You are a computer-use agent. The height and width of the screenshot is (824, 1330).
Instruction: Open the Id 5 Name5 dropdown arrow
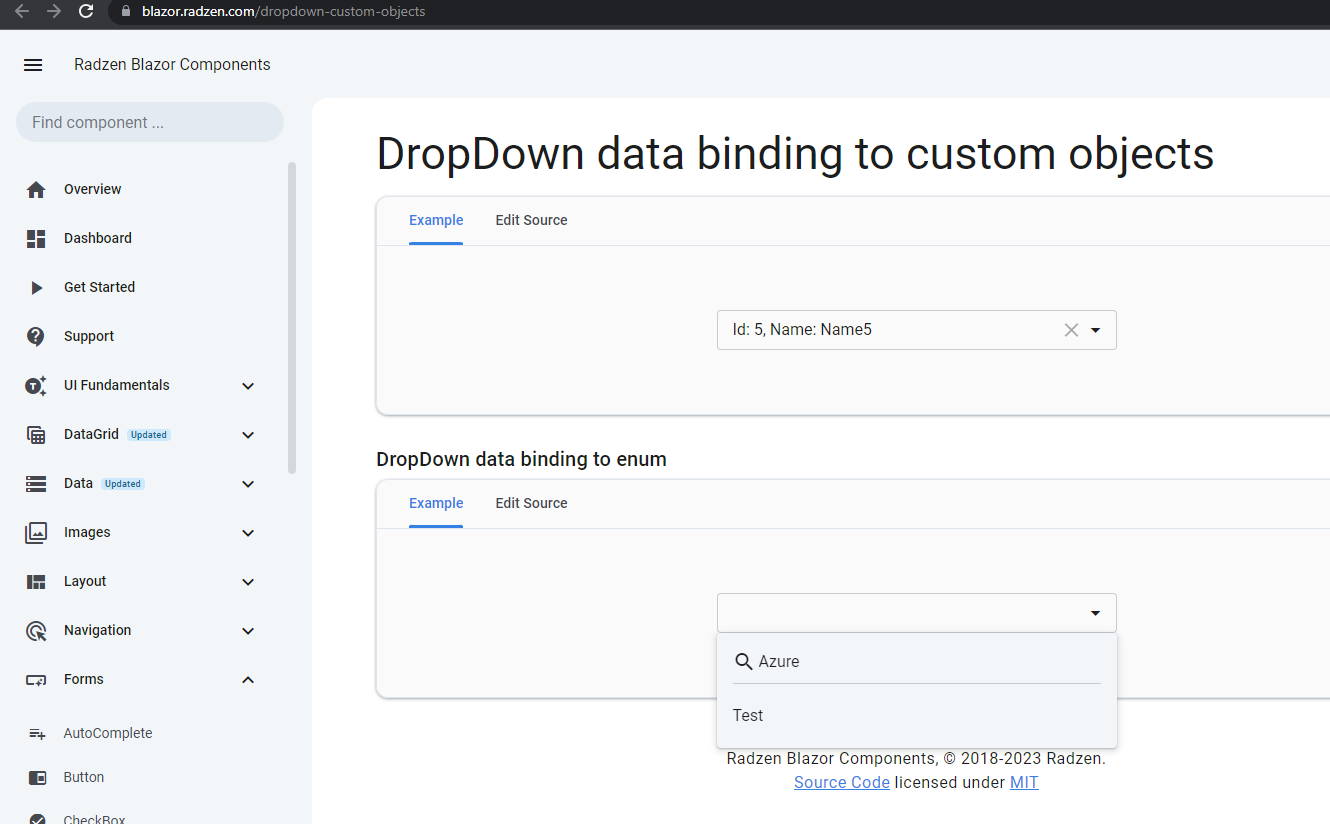pos(1096,330)
